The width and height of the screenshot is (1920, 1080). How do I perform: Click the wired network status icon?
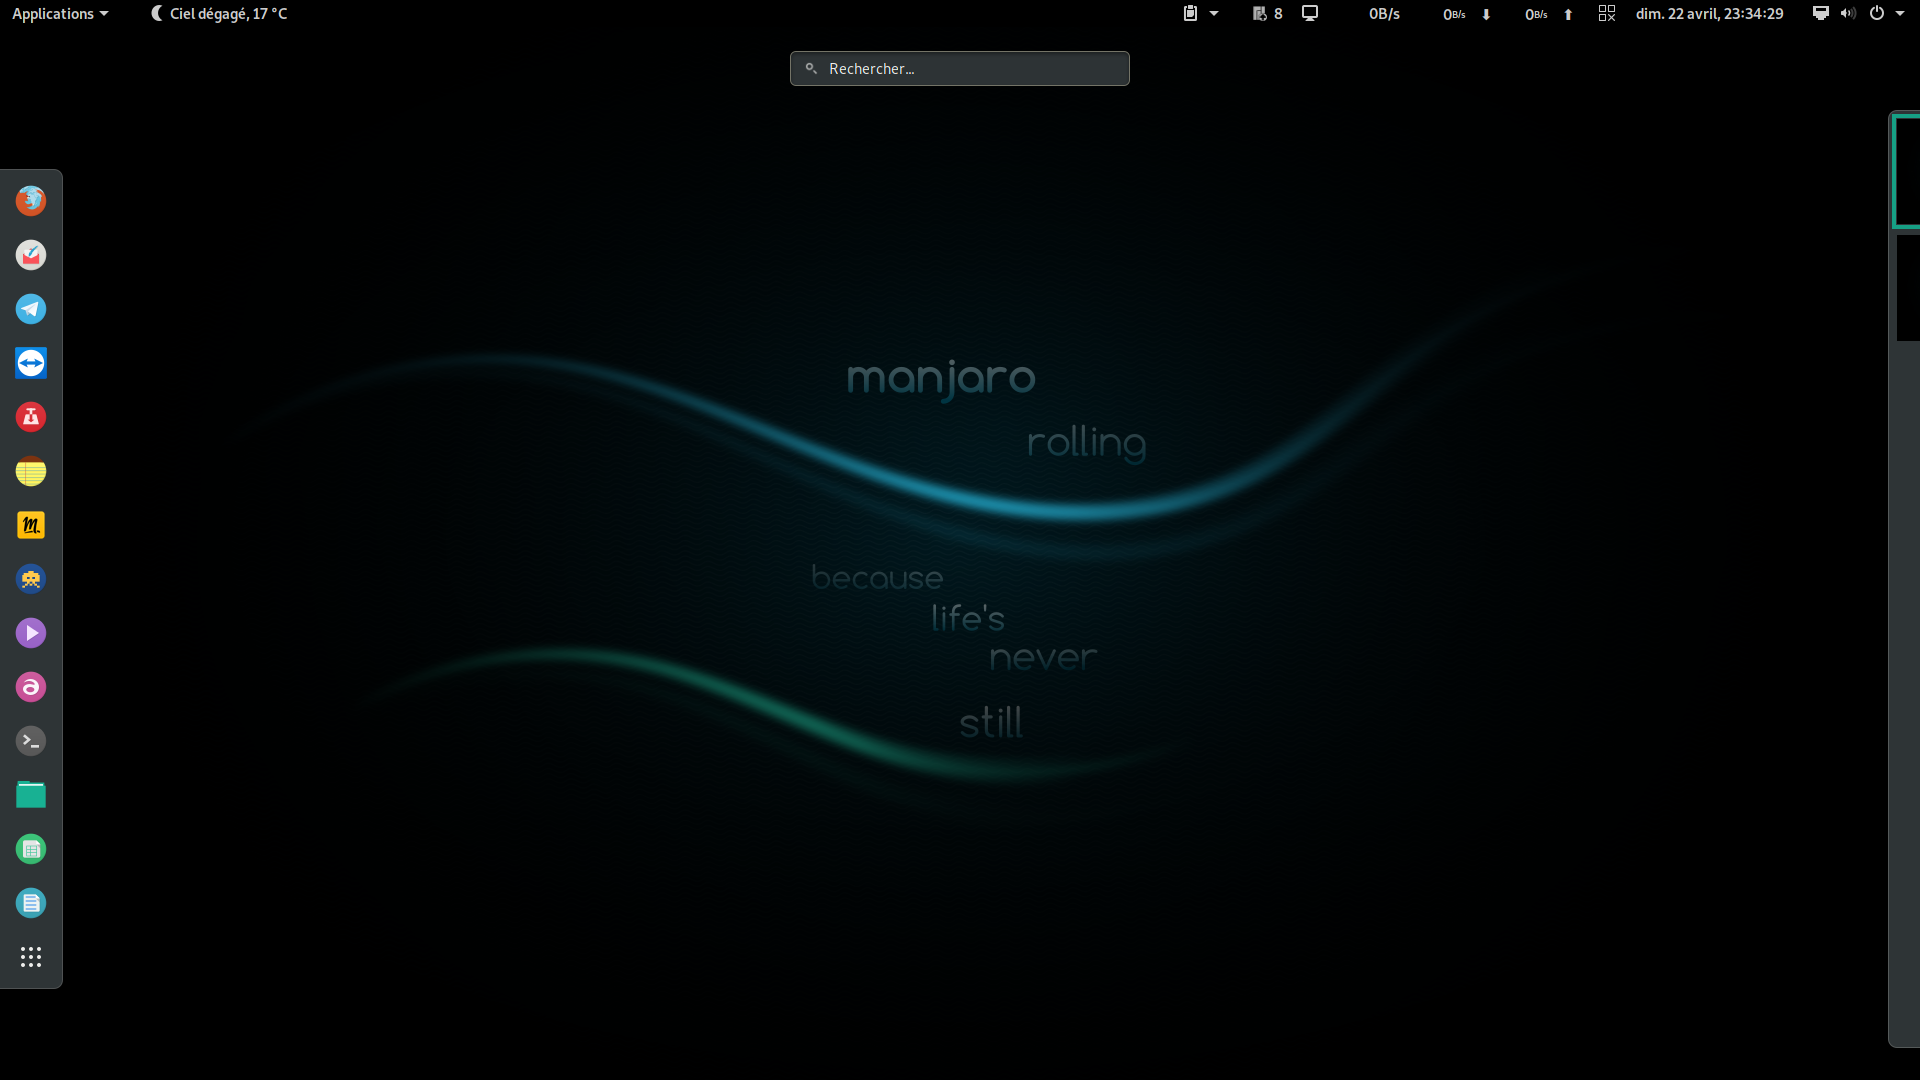1821,14
